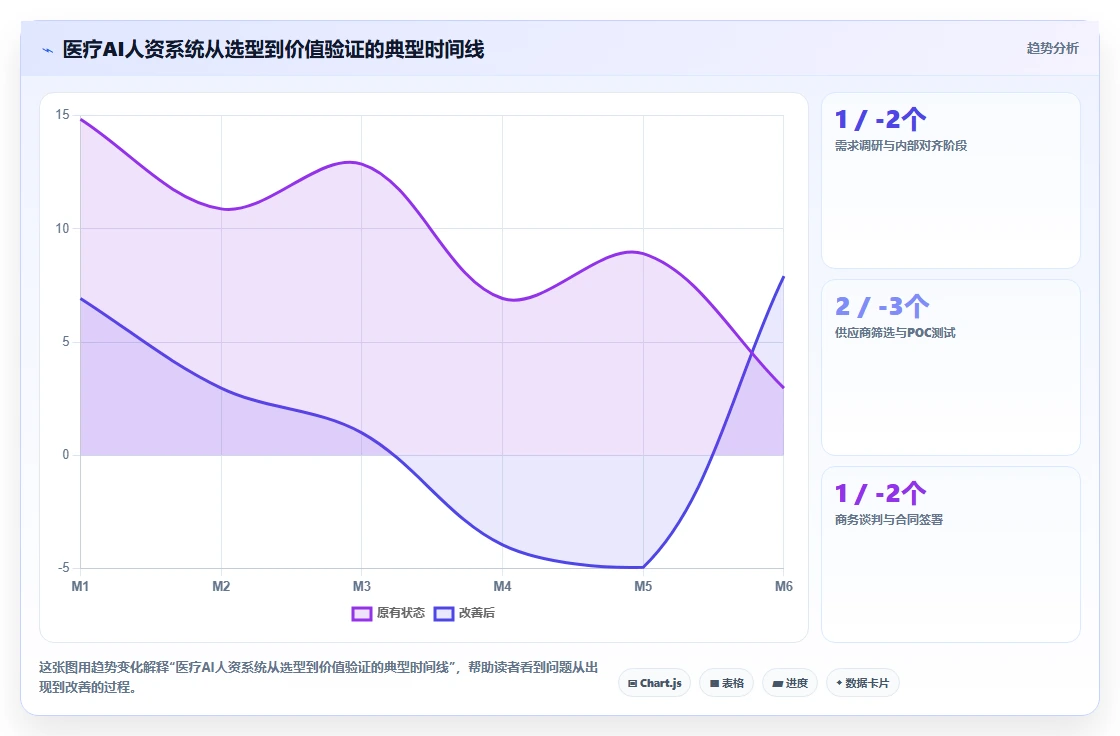Click the 数据卡片 sparkle icon
The image size is (1120, 736).
(x=839, y=683)
